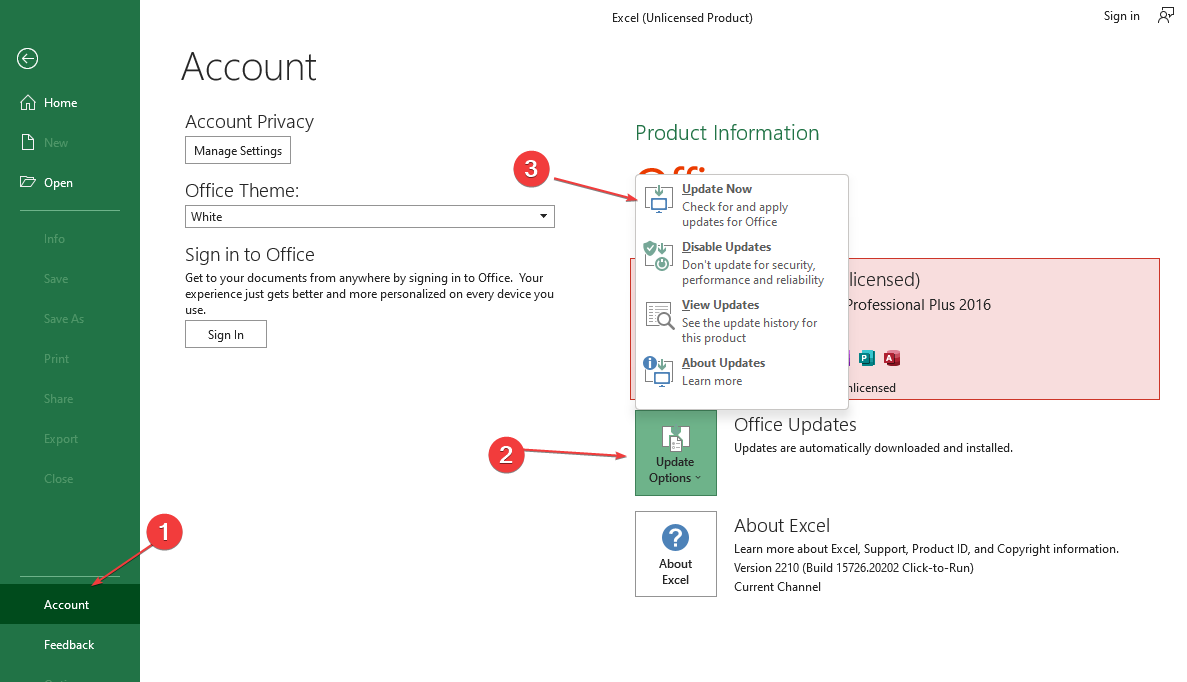This screenshot has width=1187, height=682.
Task: Click the New document icon
Action: tap(28, 142)
